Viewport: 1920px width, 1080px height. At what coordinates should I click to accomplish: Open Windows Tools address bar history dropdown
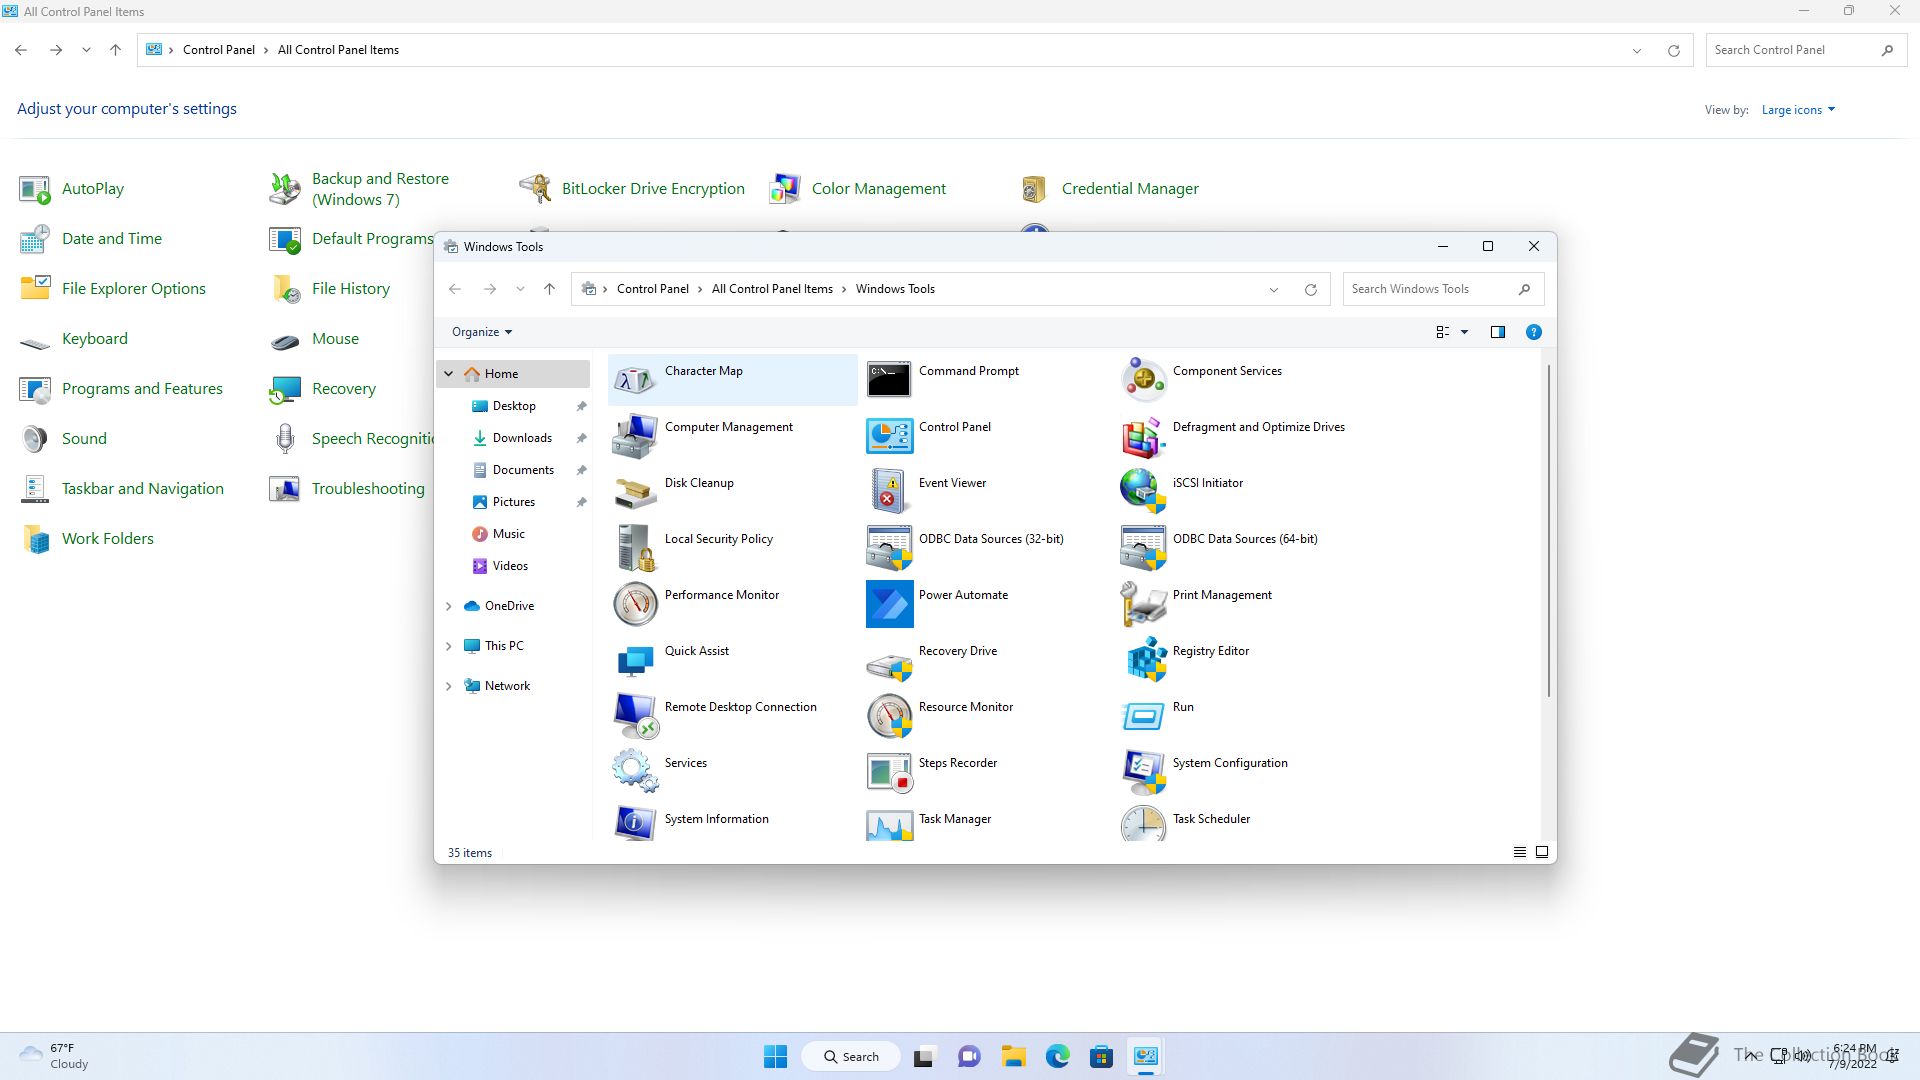(x=1273, y=290)
